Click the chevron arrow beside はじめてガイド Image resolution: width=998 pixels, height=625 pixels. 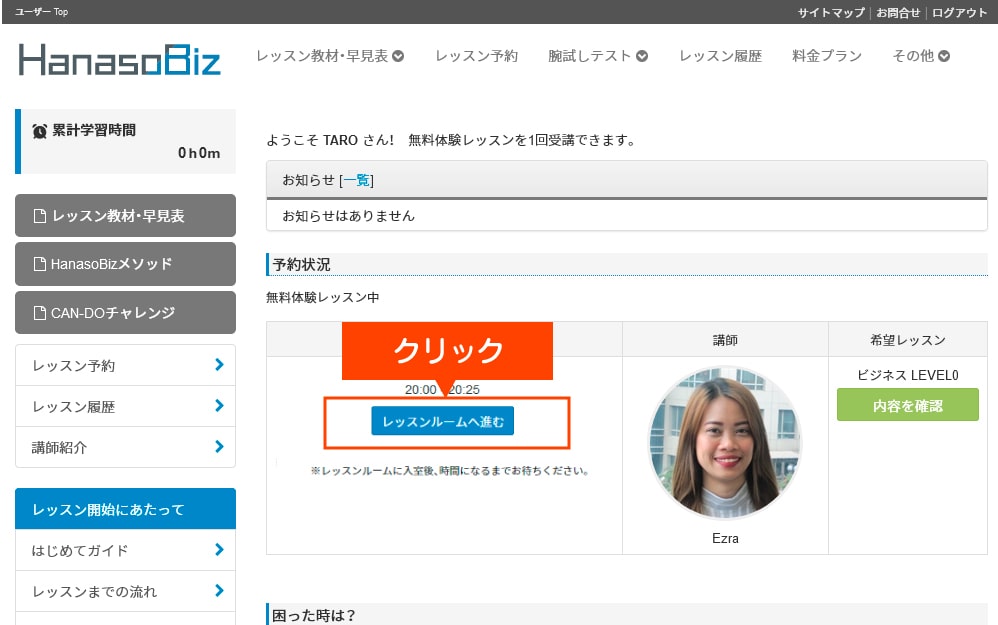tap(220, 550)
